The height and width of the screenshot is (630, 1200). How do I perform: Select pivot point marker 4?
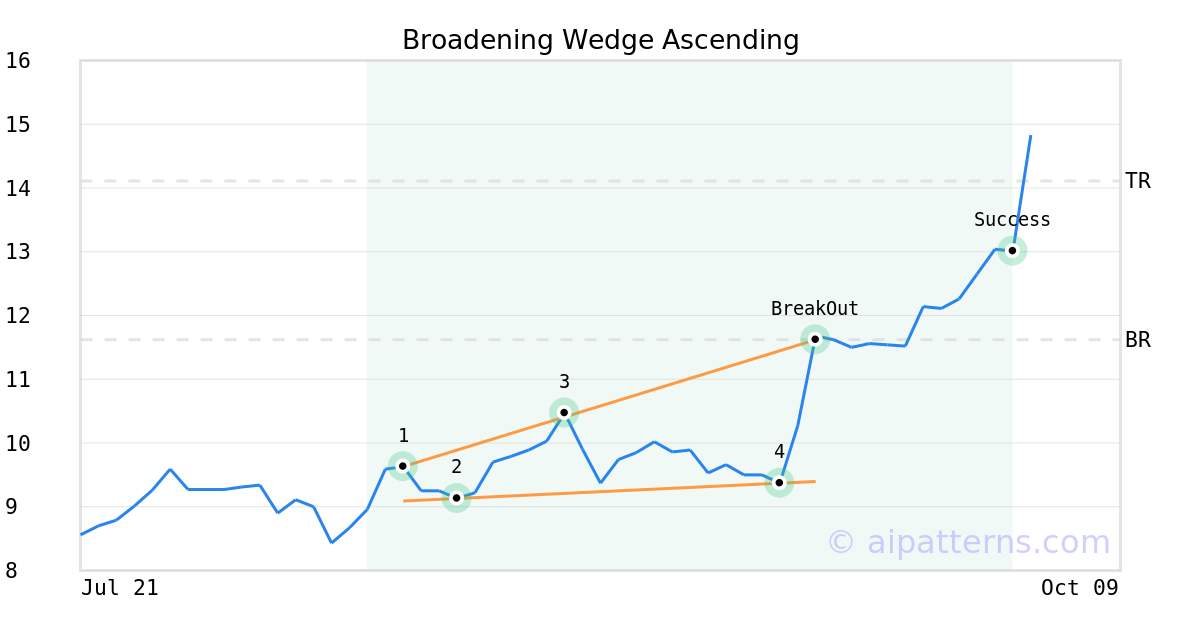(779, 483)
